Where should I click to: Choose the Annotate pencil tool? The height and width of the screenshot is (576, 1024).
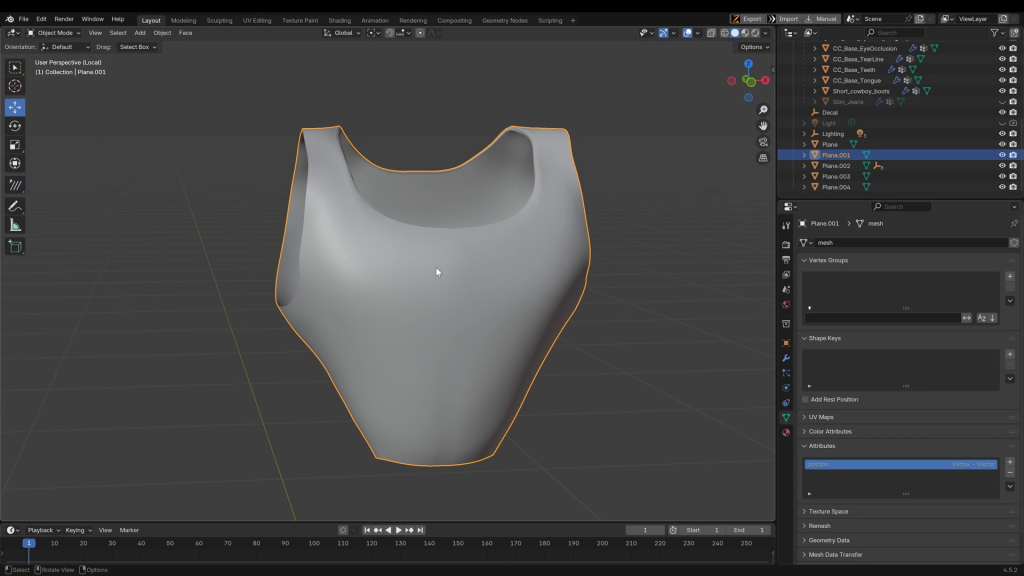coord(15,206)
